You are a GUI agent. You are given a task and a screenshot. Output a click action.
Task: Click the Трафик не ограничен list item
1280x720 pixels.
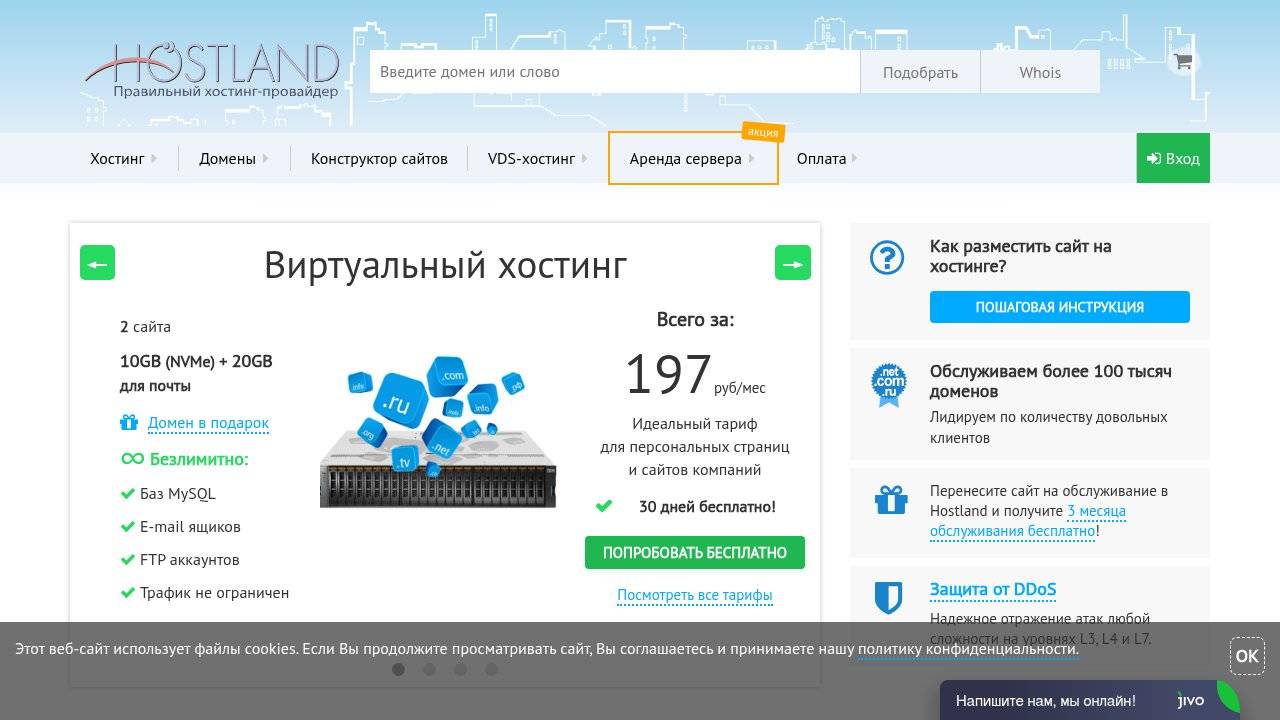[x=214, y=592]
